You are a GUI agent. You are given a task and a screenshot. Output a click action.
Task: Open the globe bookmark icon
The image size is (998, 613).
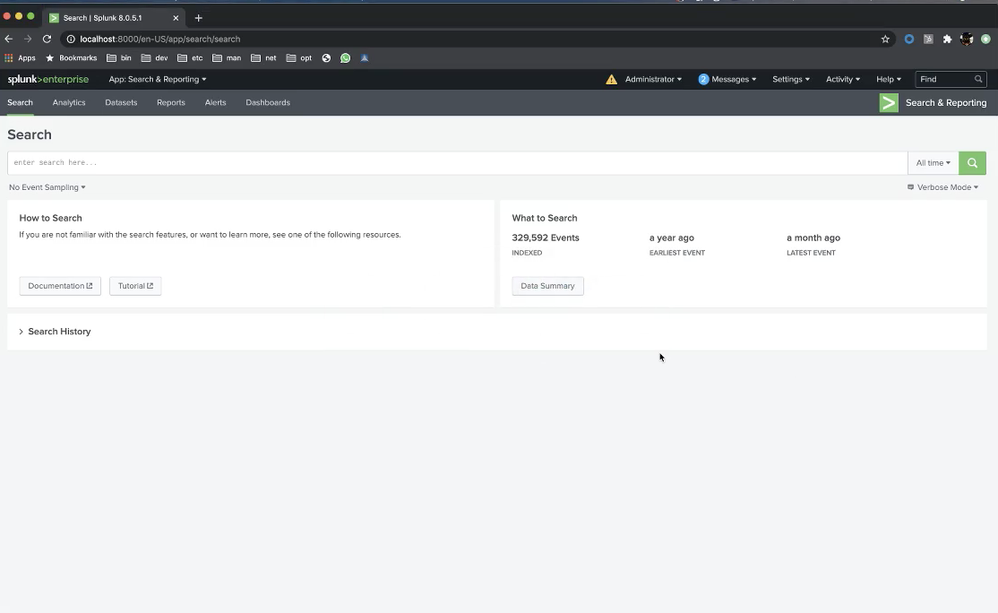click(x=326, y=58)
